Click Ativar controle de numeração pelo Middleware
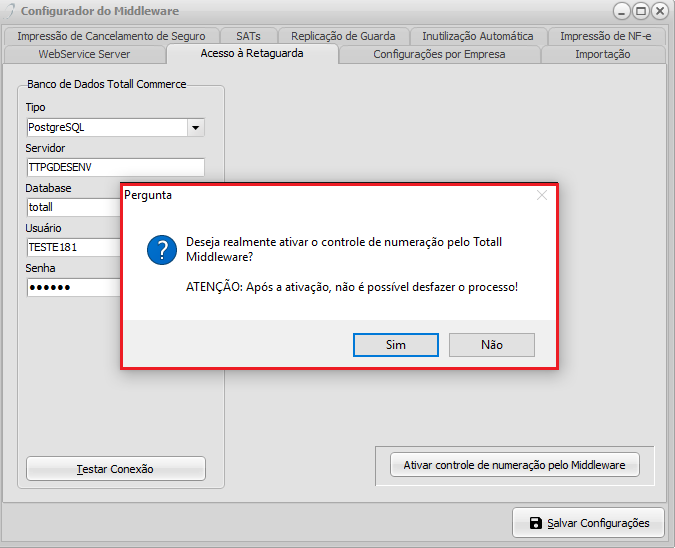675x548 pixels. pos(514,465)
